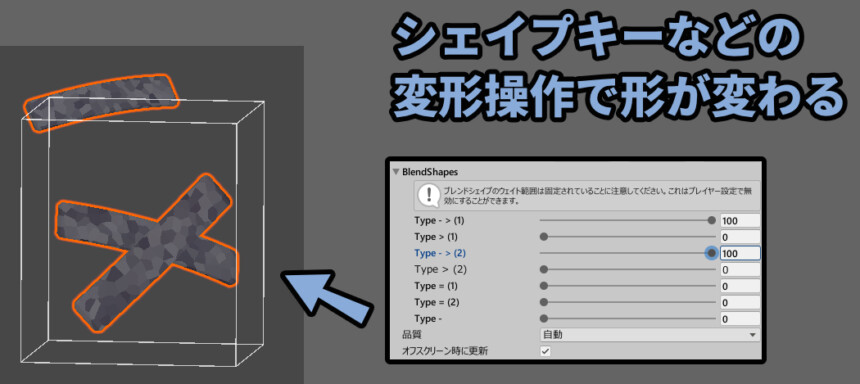Select the upper bar rock mesh
The height and width of the screenshot is (384, 860).
tap(102, 103)
